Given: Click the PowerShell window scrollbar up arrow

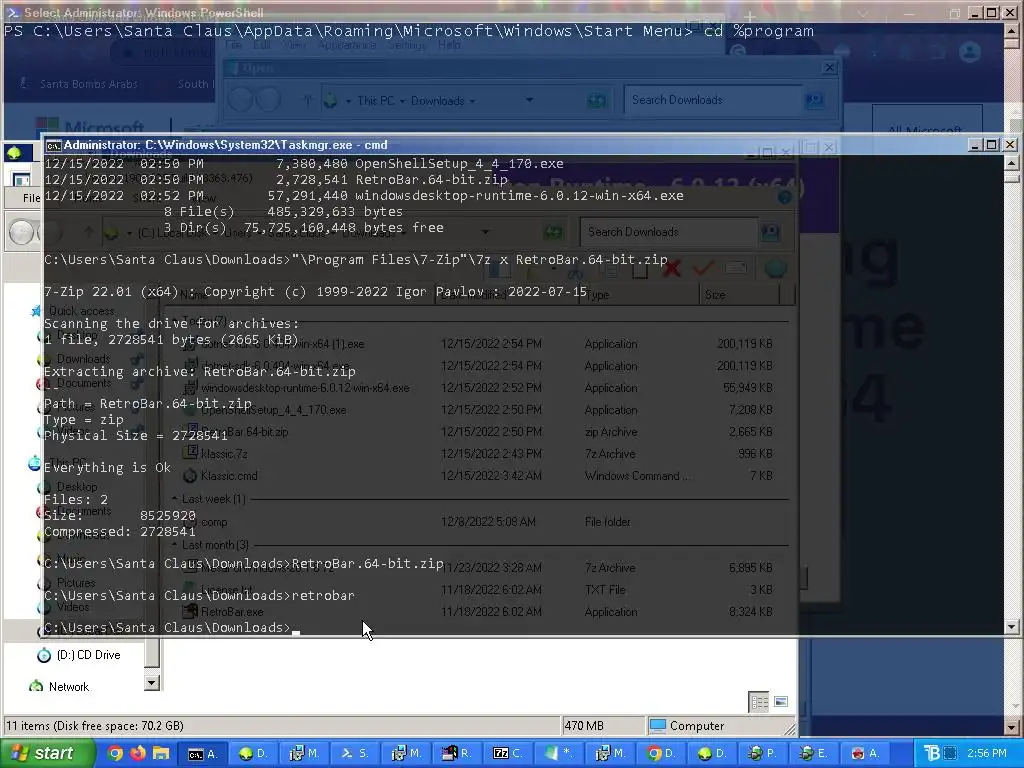Looking at the screenshot, I should [x=1011, y=30].
